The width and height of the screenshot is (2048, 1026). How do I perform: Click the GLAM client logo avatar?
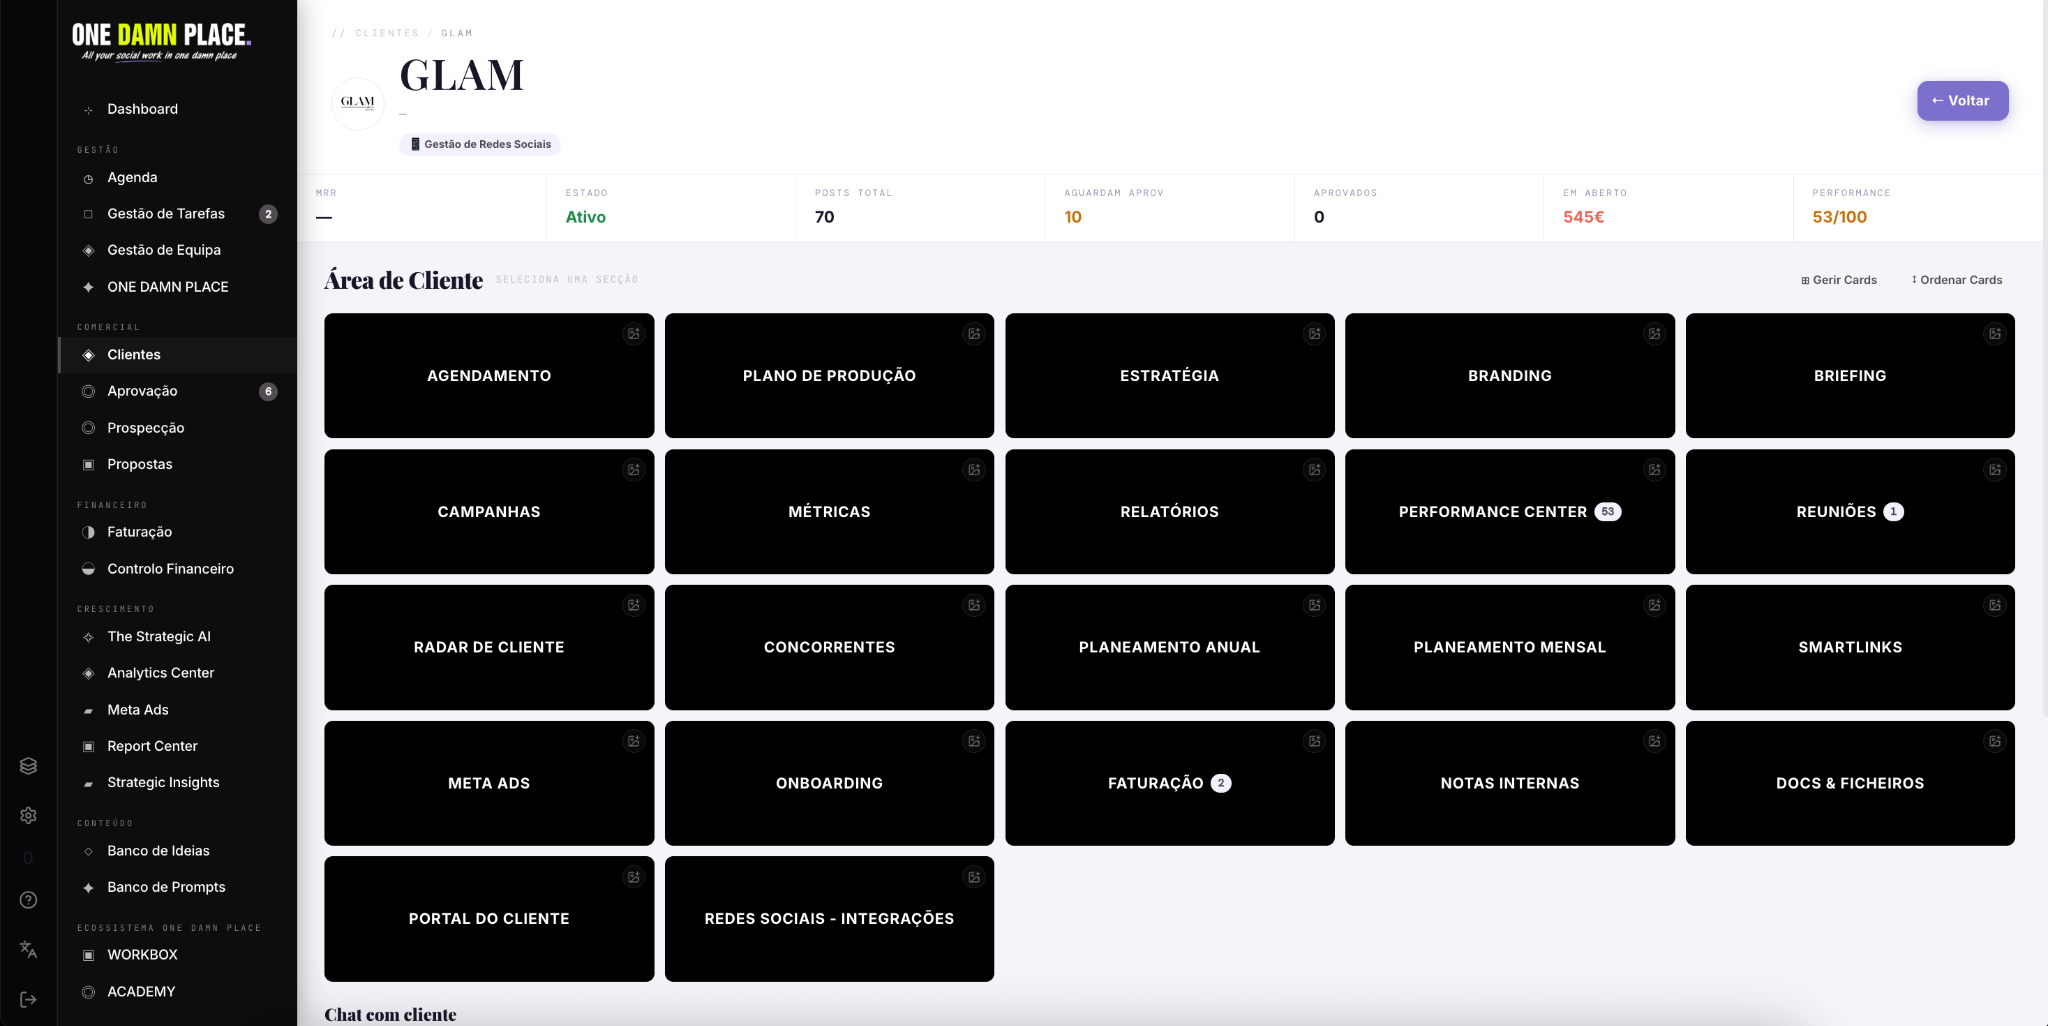(358, 103)
